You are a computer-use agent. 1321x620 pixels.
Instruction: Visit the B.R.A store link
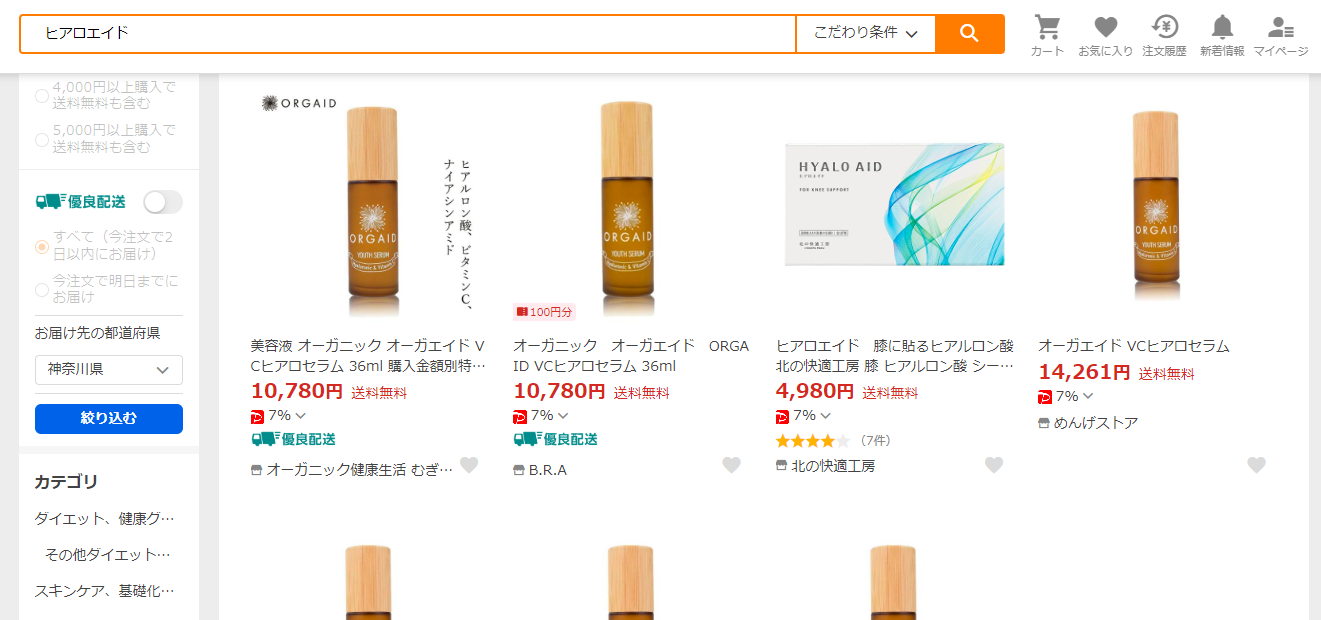(548, 470)
